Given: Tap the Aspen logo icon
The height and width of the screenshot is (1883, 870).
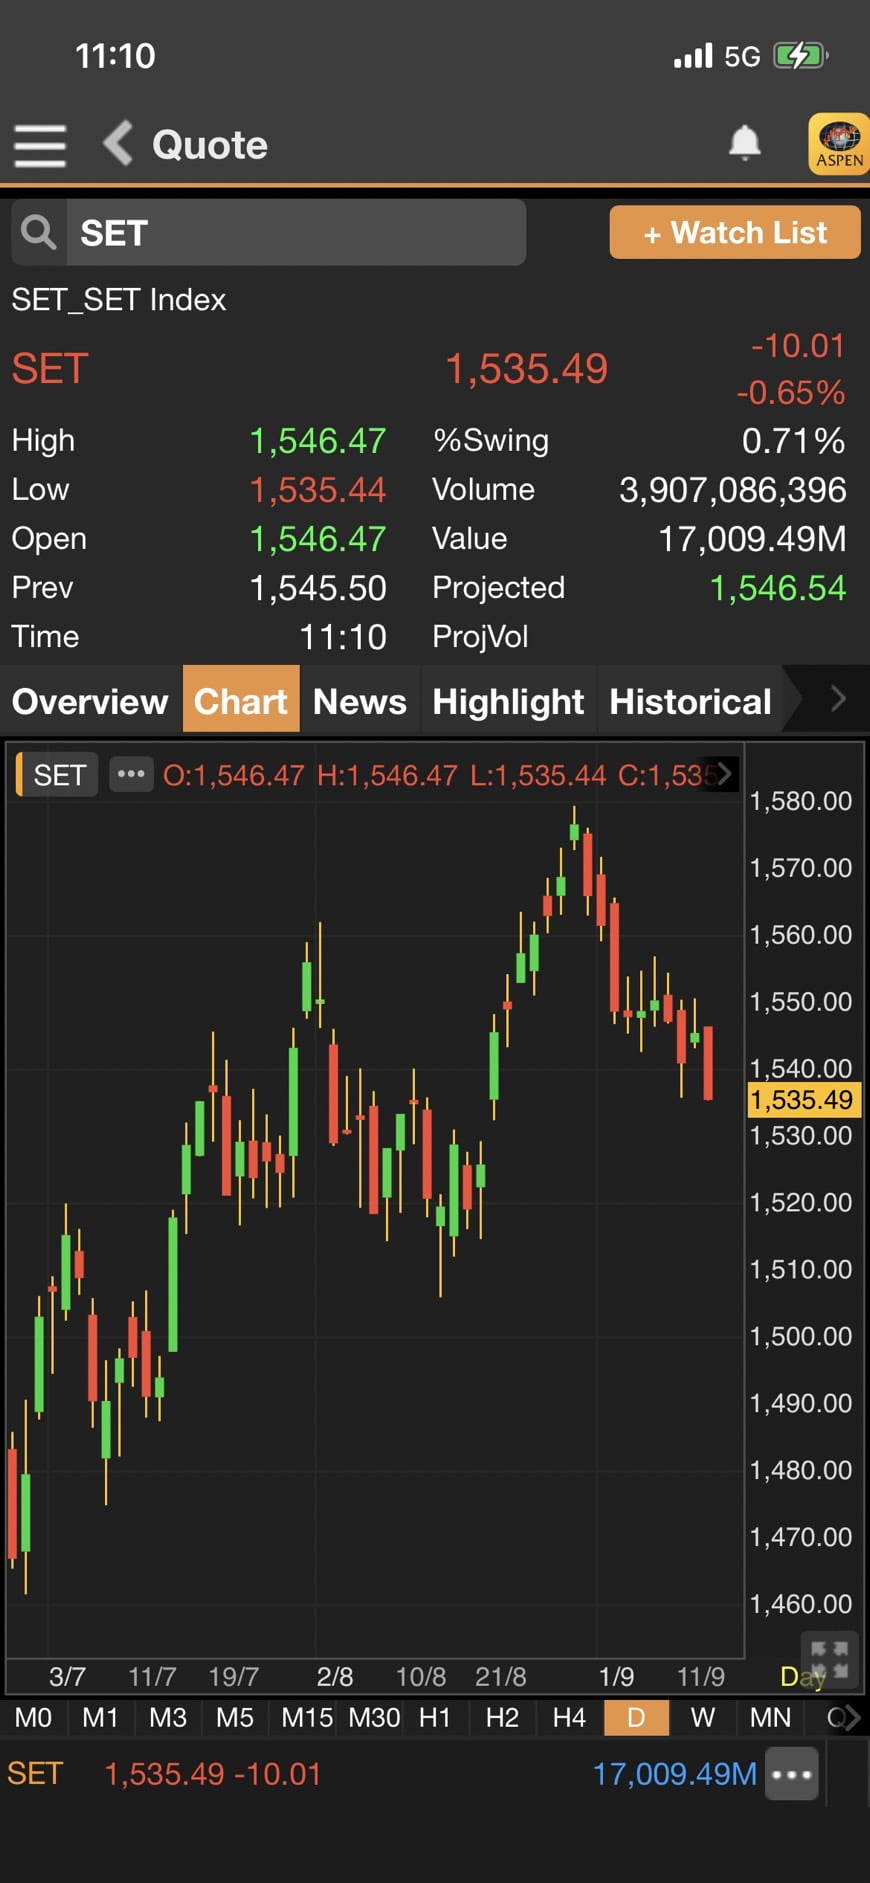Looking at the screenshot, I should point(838,144).
